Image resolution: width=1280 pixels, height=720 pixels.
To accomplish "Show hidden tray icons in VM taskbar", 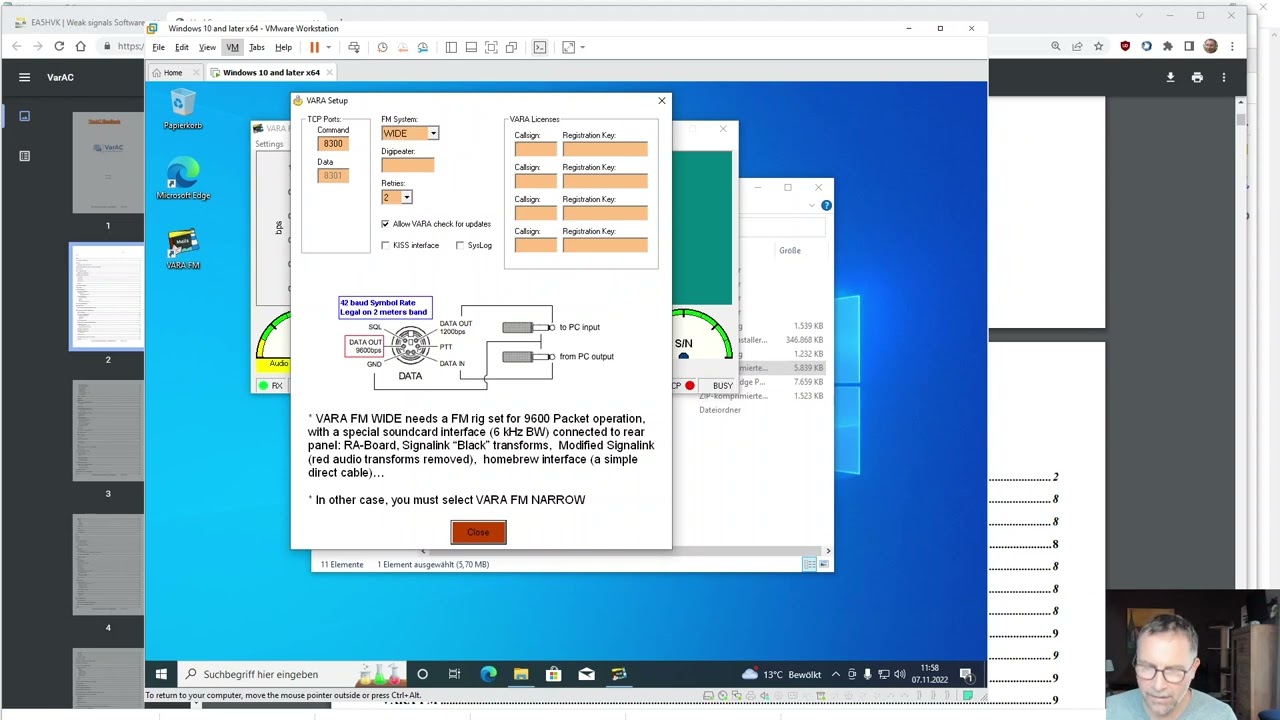I will coord(836,674).
